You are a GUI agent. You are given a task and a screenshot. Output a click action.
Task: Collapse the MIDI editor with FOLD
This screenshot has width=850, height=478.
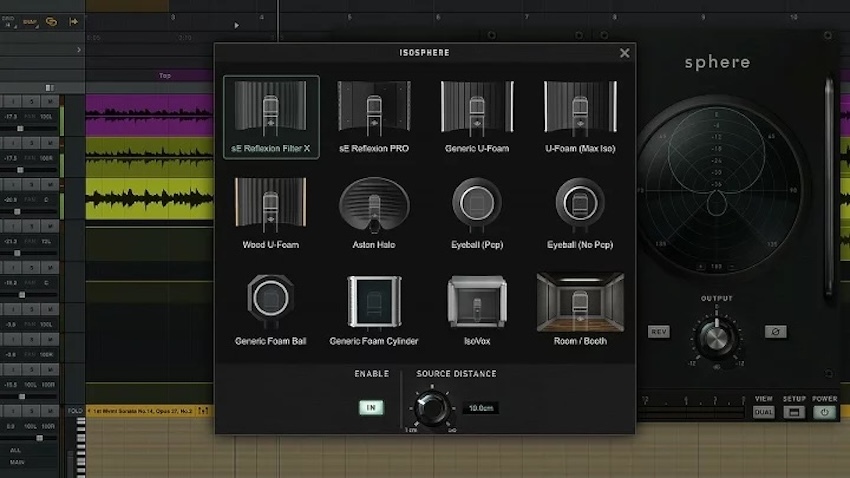click(75, 411)
